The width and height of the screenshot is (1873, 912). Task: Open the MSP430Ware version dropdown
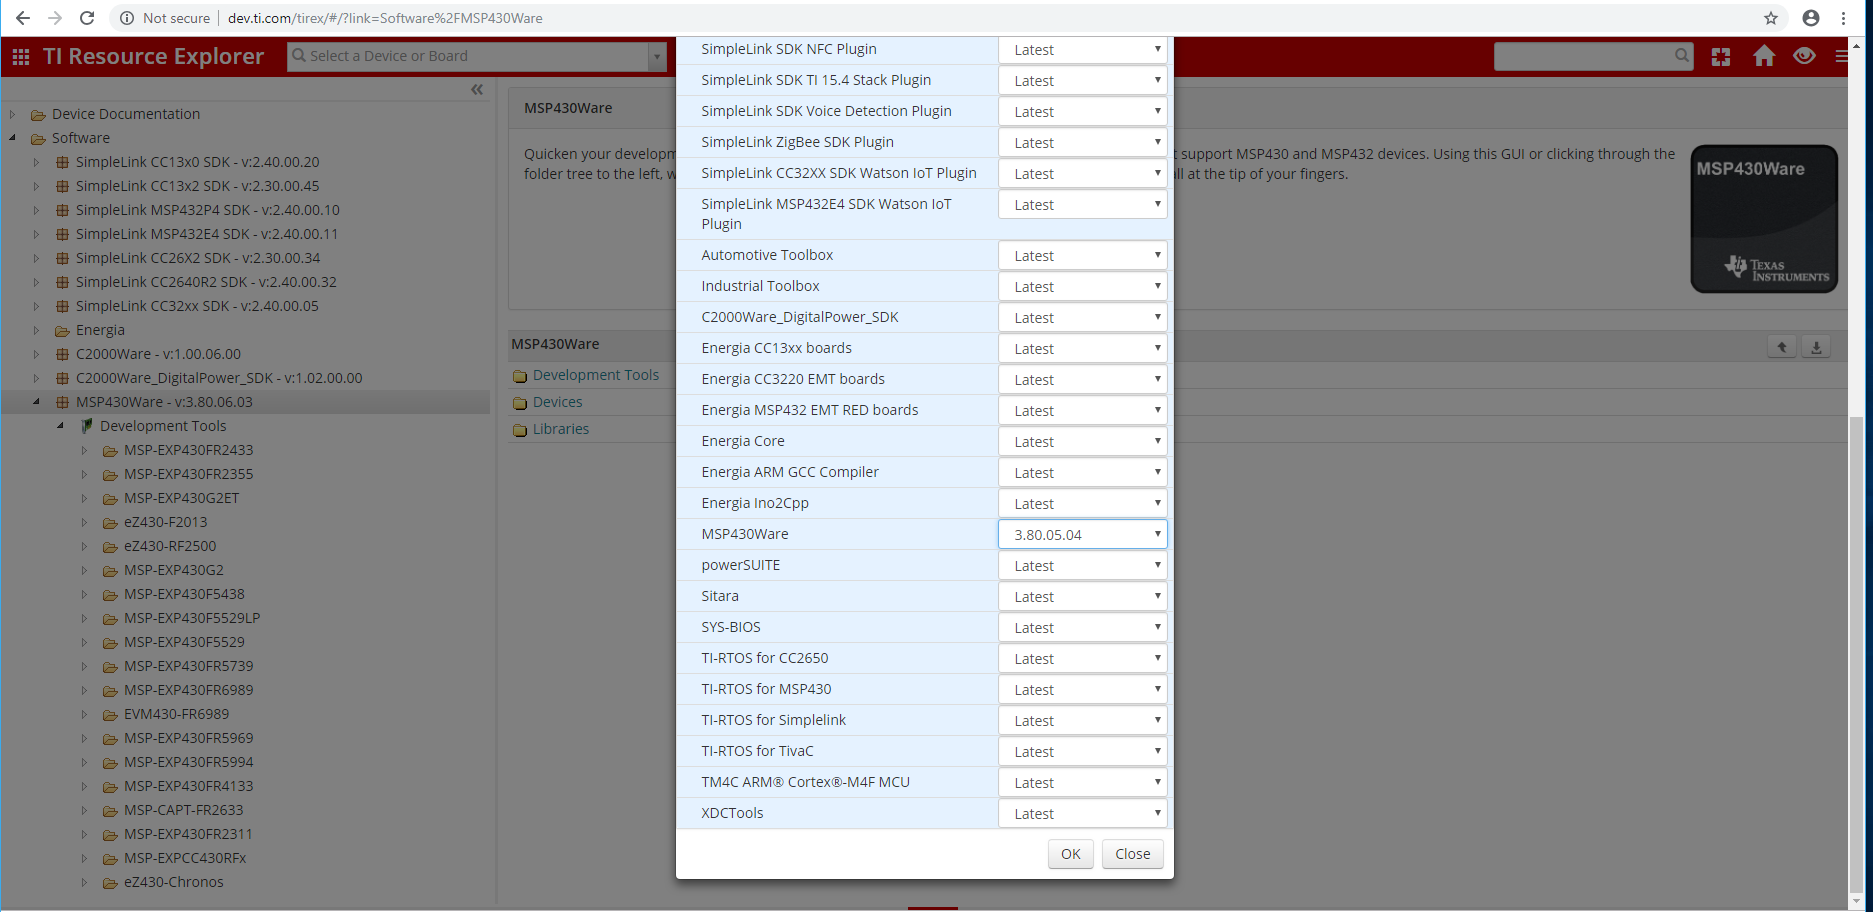click(1083, 535)
